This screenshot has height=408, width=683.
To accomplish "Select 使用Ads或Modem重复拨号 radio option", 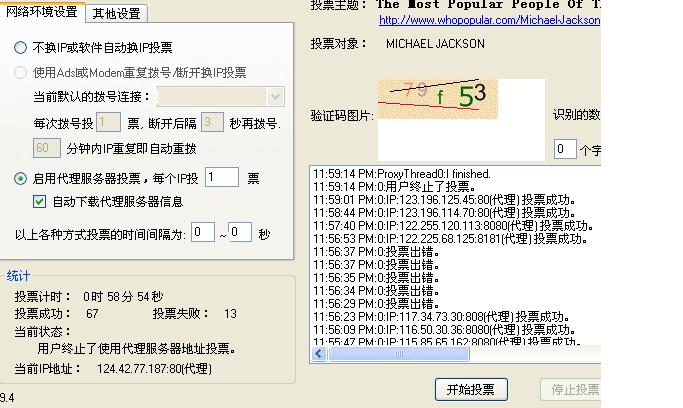I will coord(21,72).
